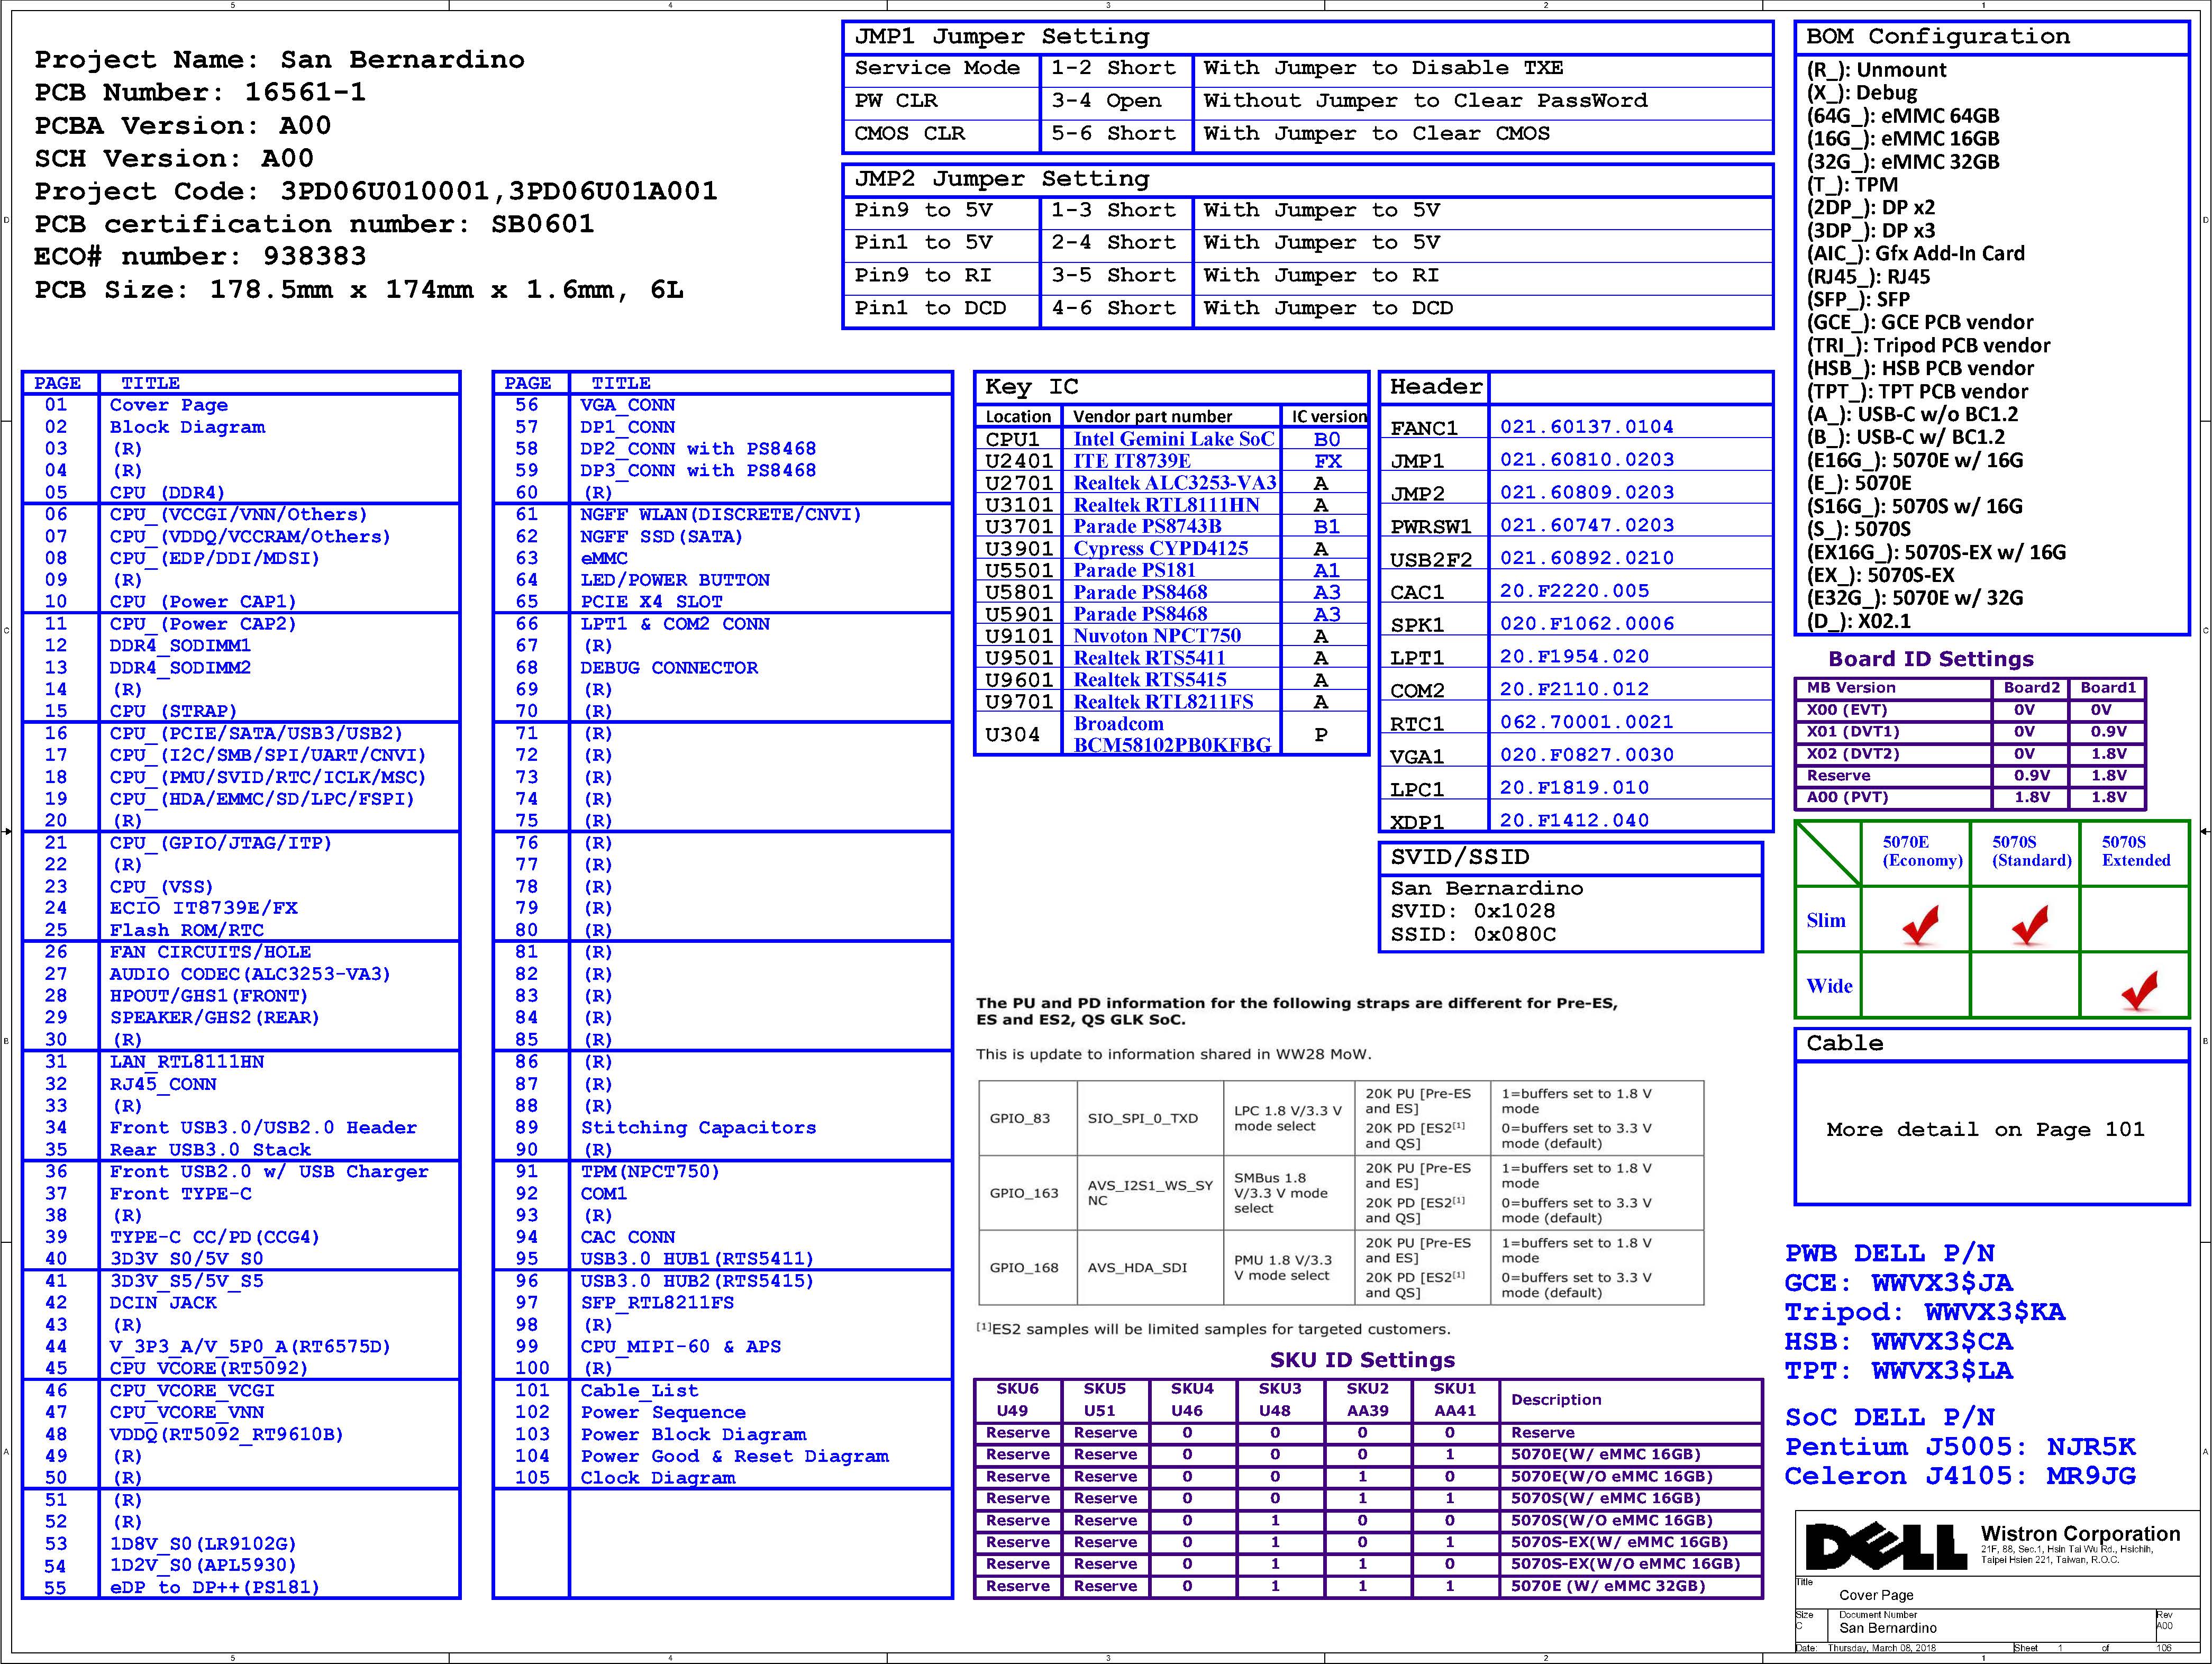Select '5070E (W/ eMMC 32GB)' SKU description

coord(1608,1586)
